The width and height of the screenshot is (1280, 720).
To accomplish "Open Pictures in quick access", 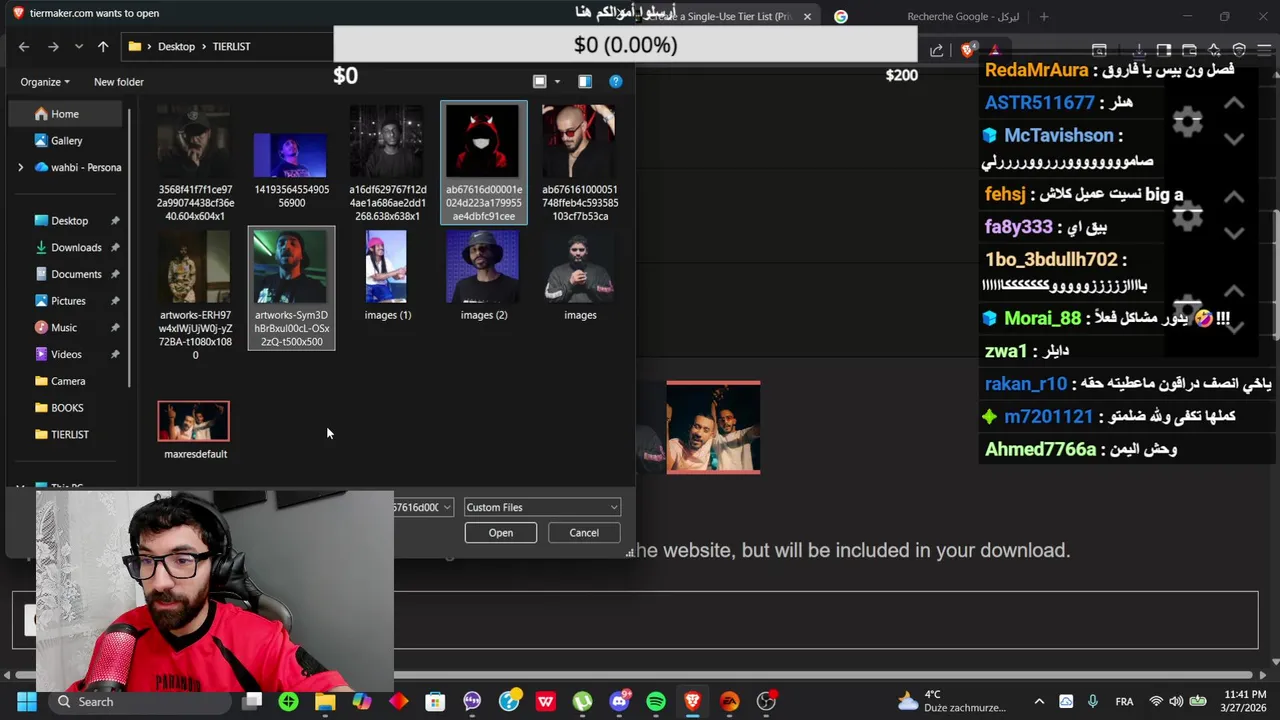I will coord(69,301).
